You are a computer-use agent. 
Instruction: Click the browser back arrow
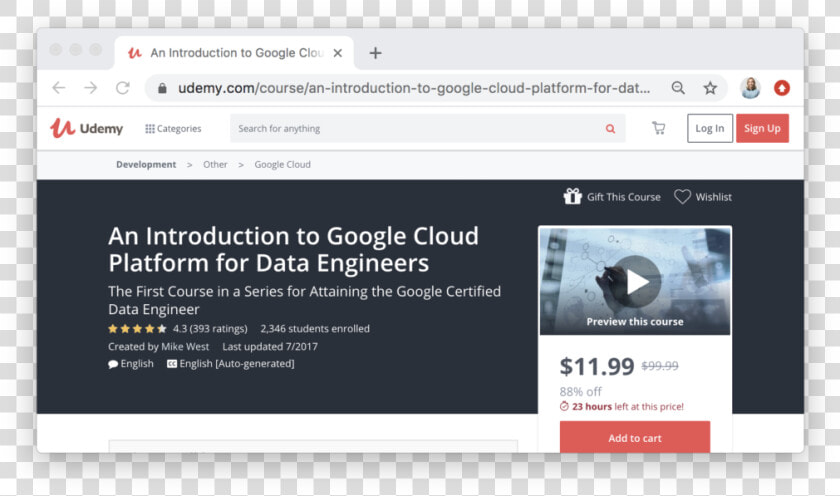click(59, 88)
